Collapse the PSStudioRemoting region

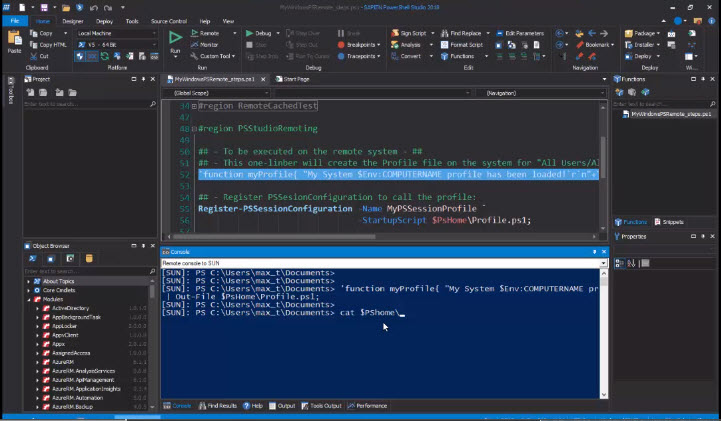click(x=194, y=129)
